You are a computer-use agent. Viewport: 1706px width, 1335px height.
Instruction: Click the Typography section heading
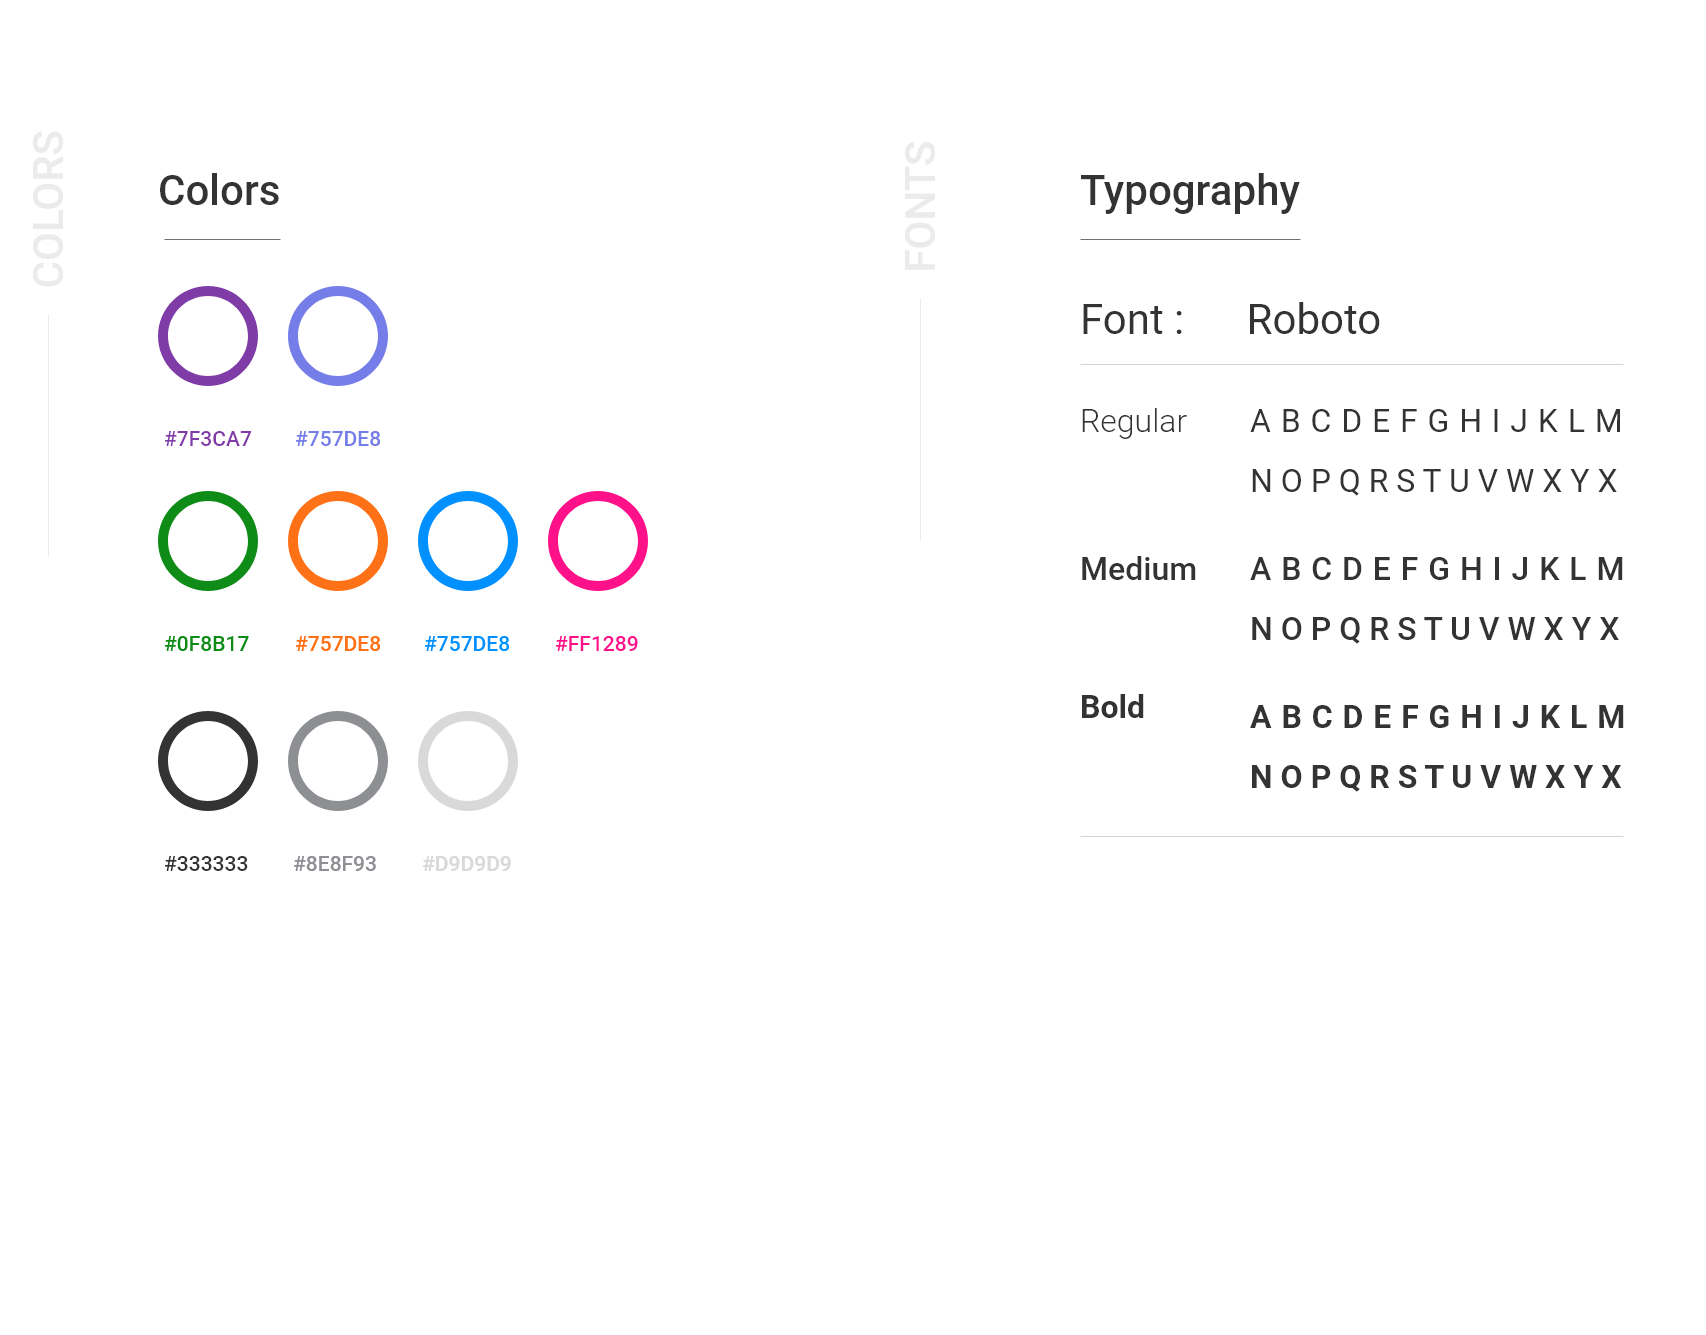(x=1190, y=193)
